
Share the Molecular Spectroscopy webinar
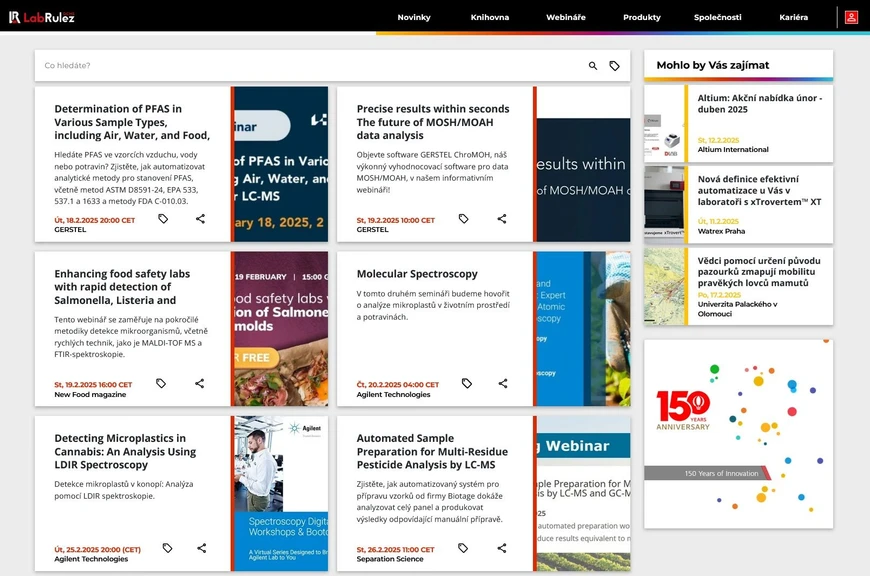point(501,383)
